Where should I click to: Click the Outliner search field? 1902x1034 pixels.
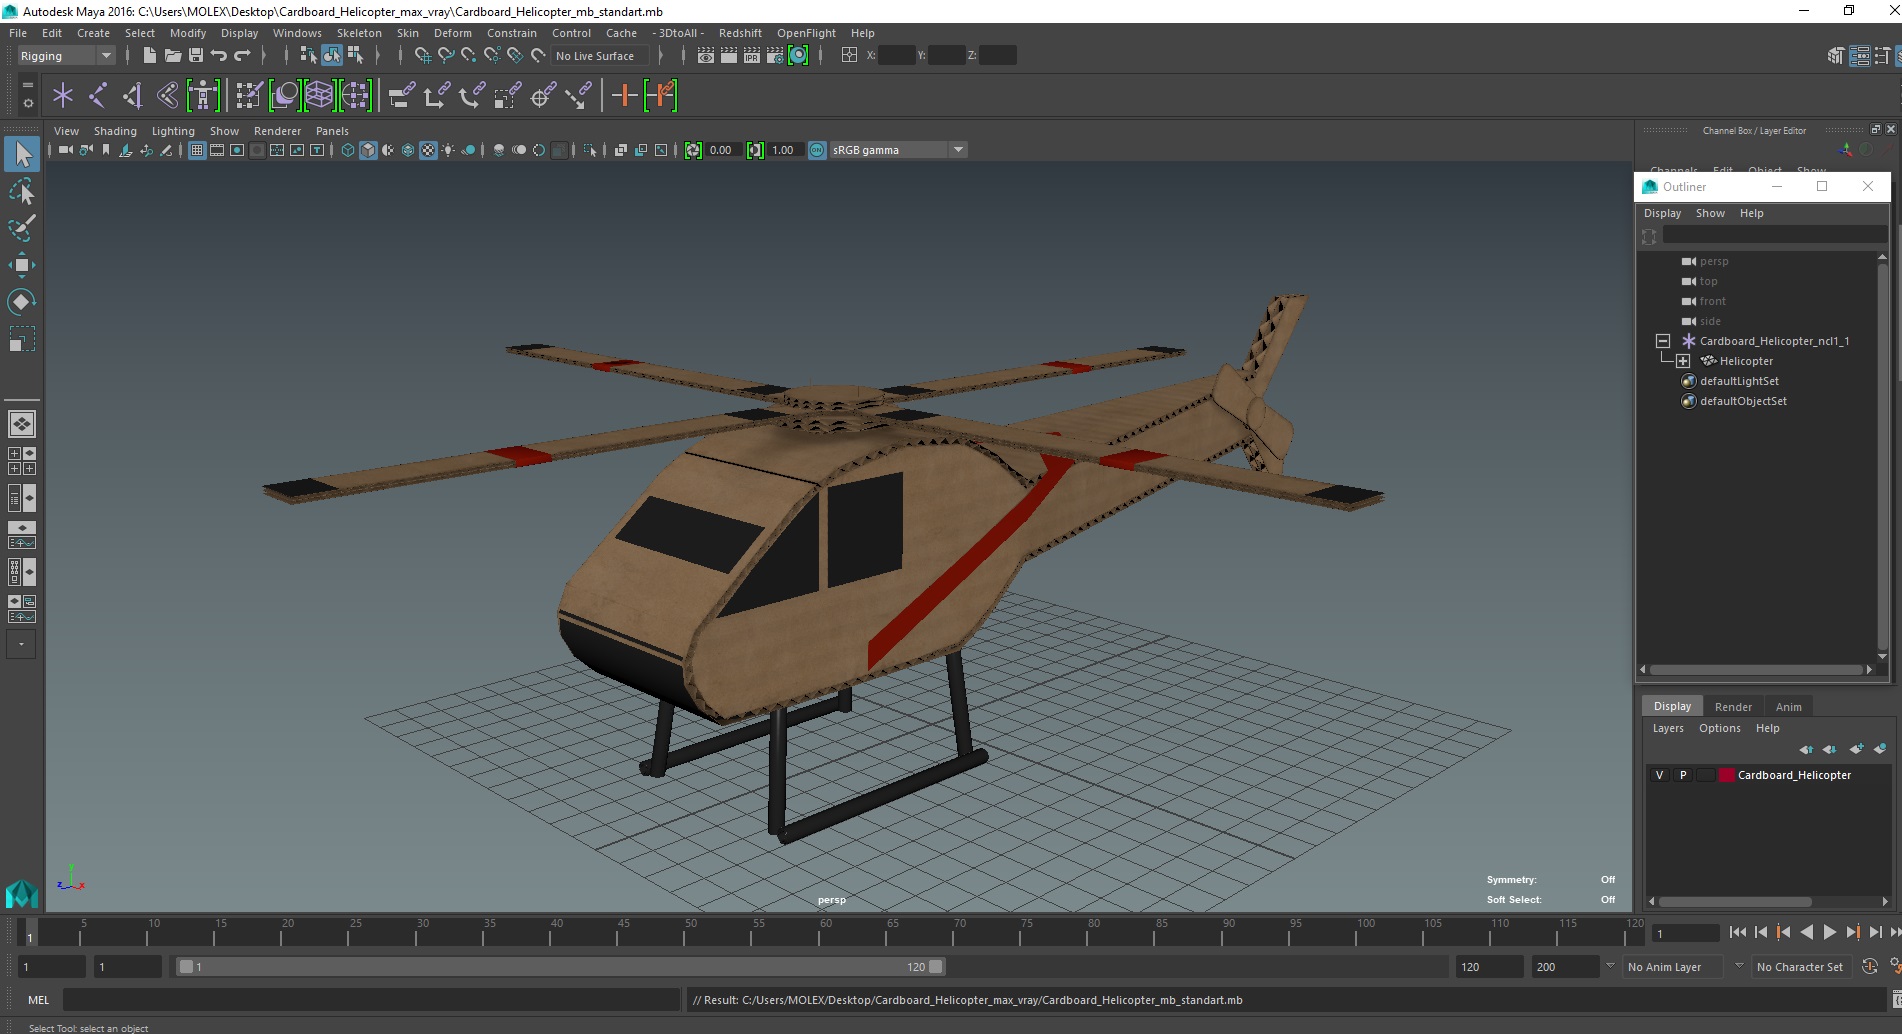pos(1774,235)
